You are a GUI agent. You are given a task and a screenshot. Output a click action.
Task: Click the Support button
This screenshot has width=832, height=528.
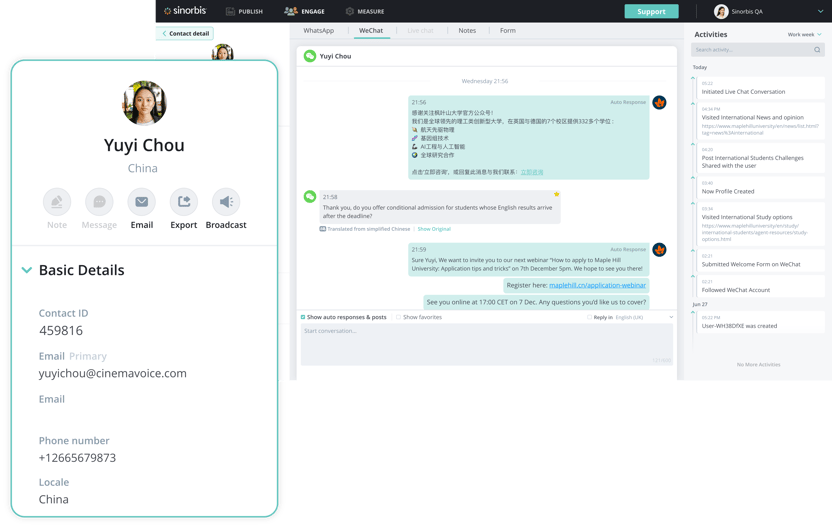651,12
